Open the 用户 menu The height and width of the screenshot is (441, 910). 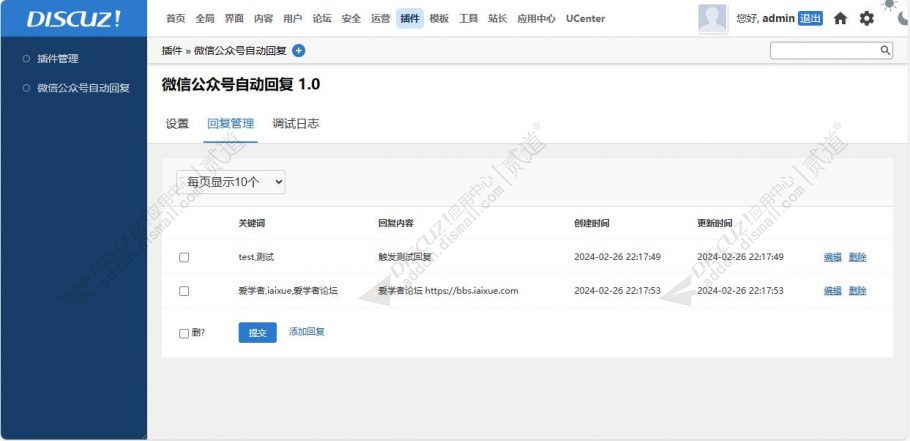pyautogui.click(x=292, y=19)
